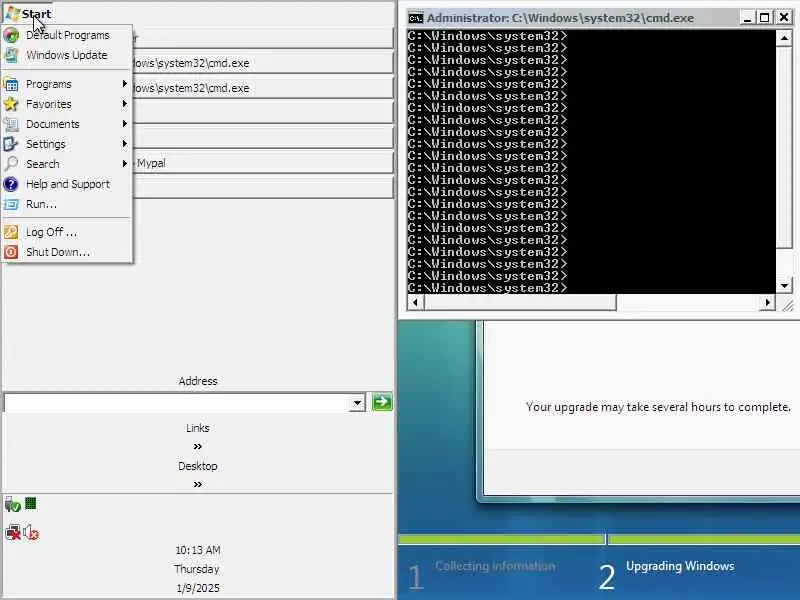Click the muted volume tray icon
Screen dimensions: 800x600
click(31, 532)
